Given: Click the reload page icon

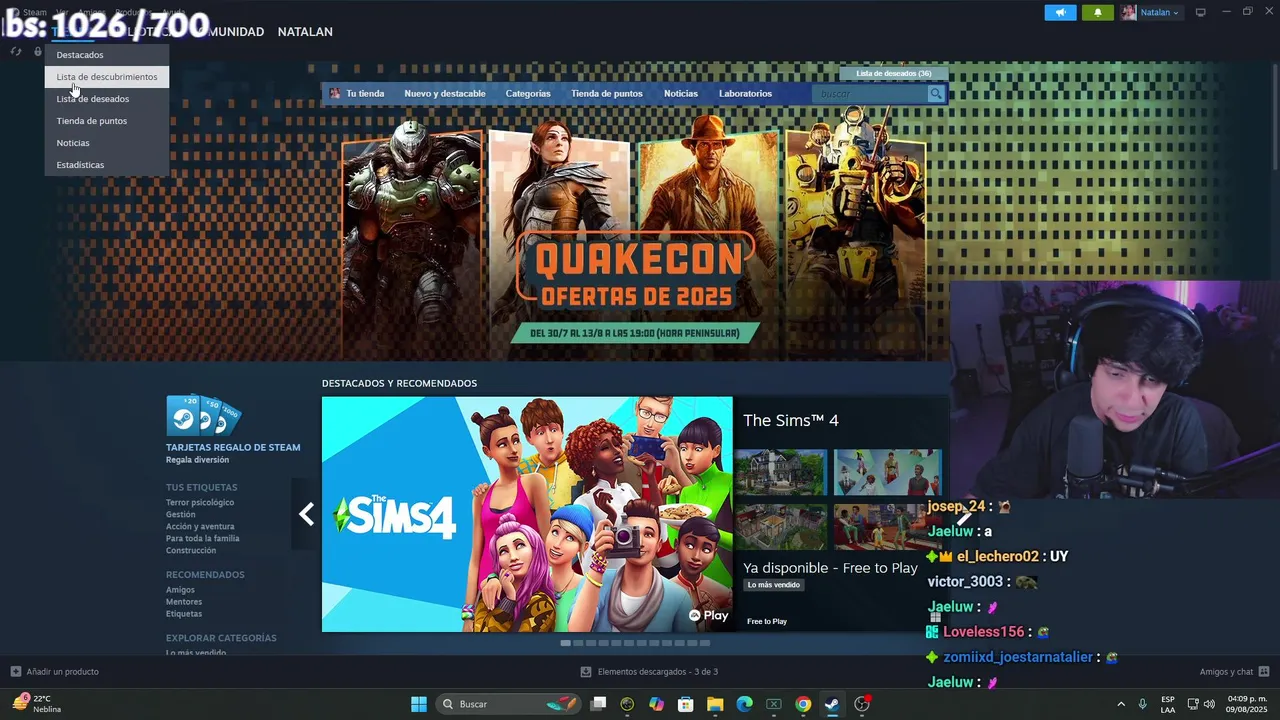Looking at the screenshot, I should [x=16, y=52].
